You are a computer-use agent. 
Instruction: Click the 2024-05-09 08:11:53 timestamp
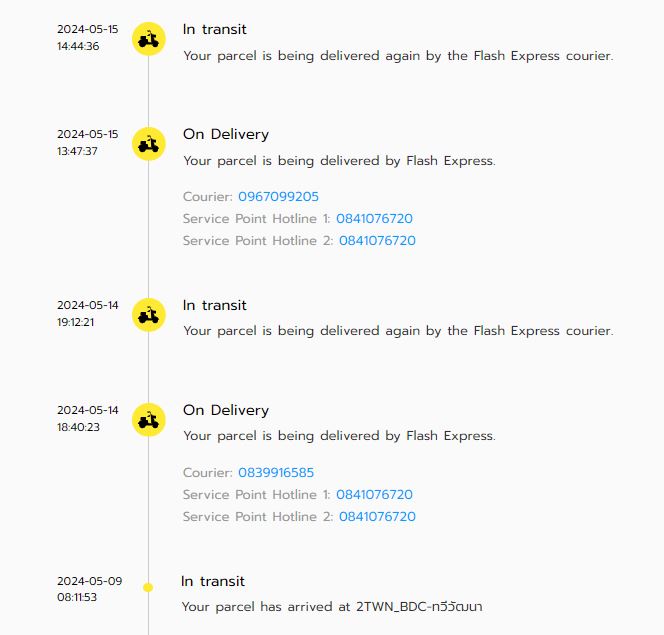tap(89, 589)
